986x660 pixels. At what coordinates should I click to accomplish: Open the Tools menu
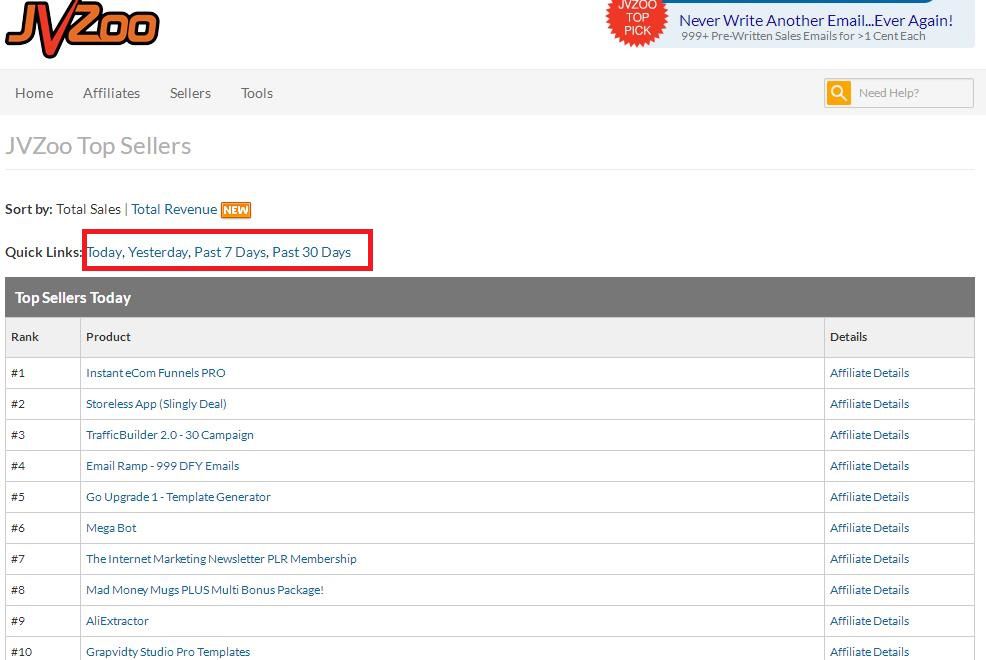(257, 93)
